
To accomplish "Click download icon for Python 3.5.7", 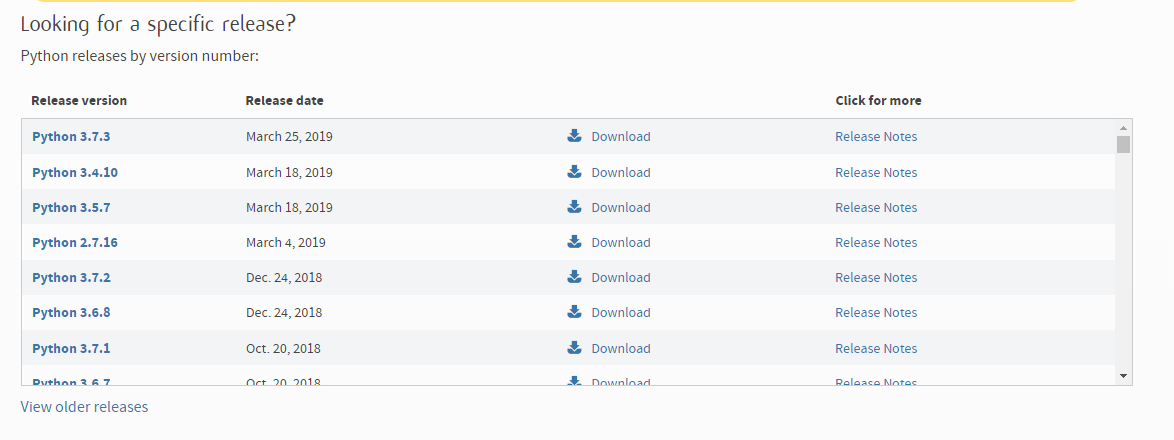I will [x=574, y=207].
